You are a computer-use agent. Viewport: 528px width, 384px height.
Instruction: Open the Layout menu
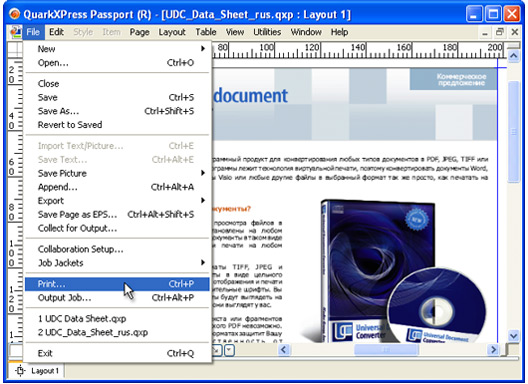[172, 32]
